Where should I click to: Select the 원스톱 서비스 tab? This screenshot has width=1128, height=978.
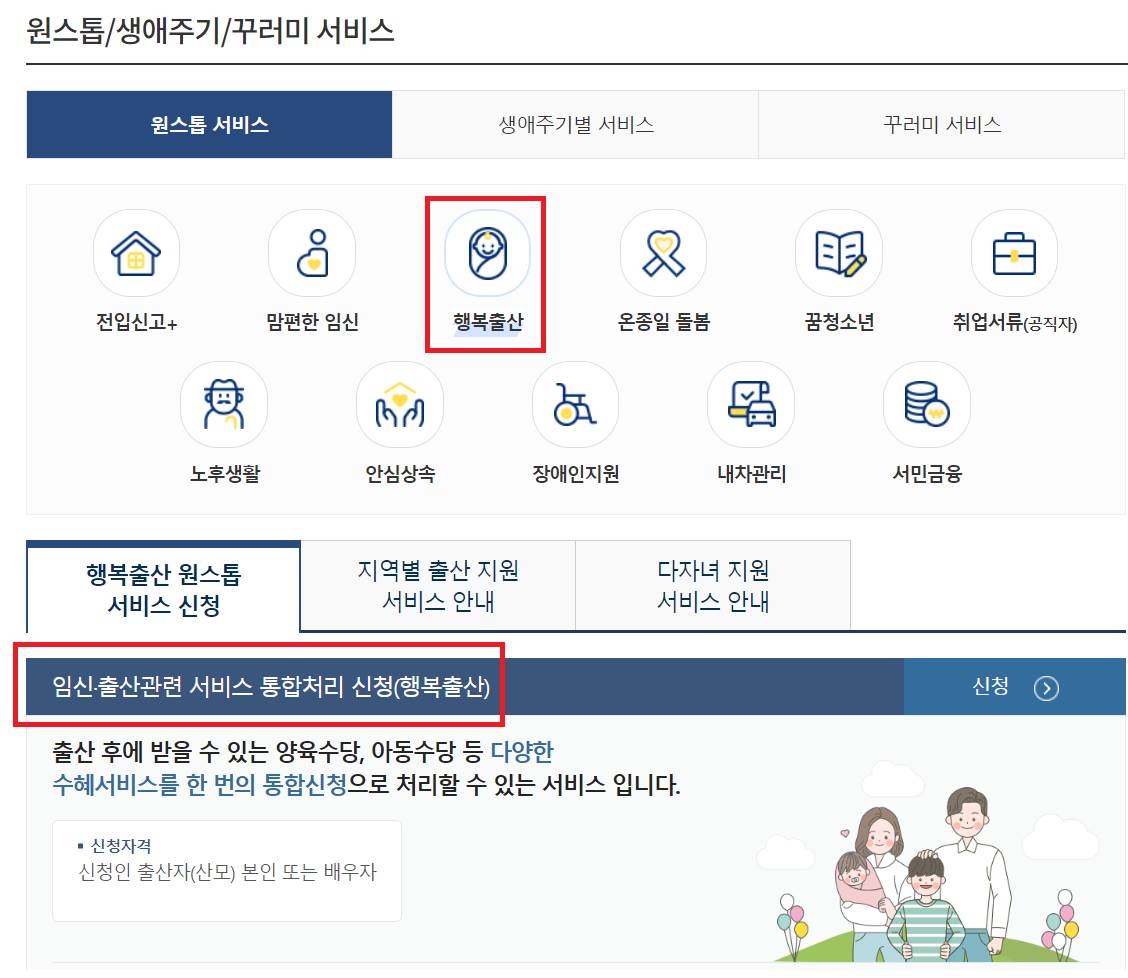pos(209,124)
